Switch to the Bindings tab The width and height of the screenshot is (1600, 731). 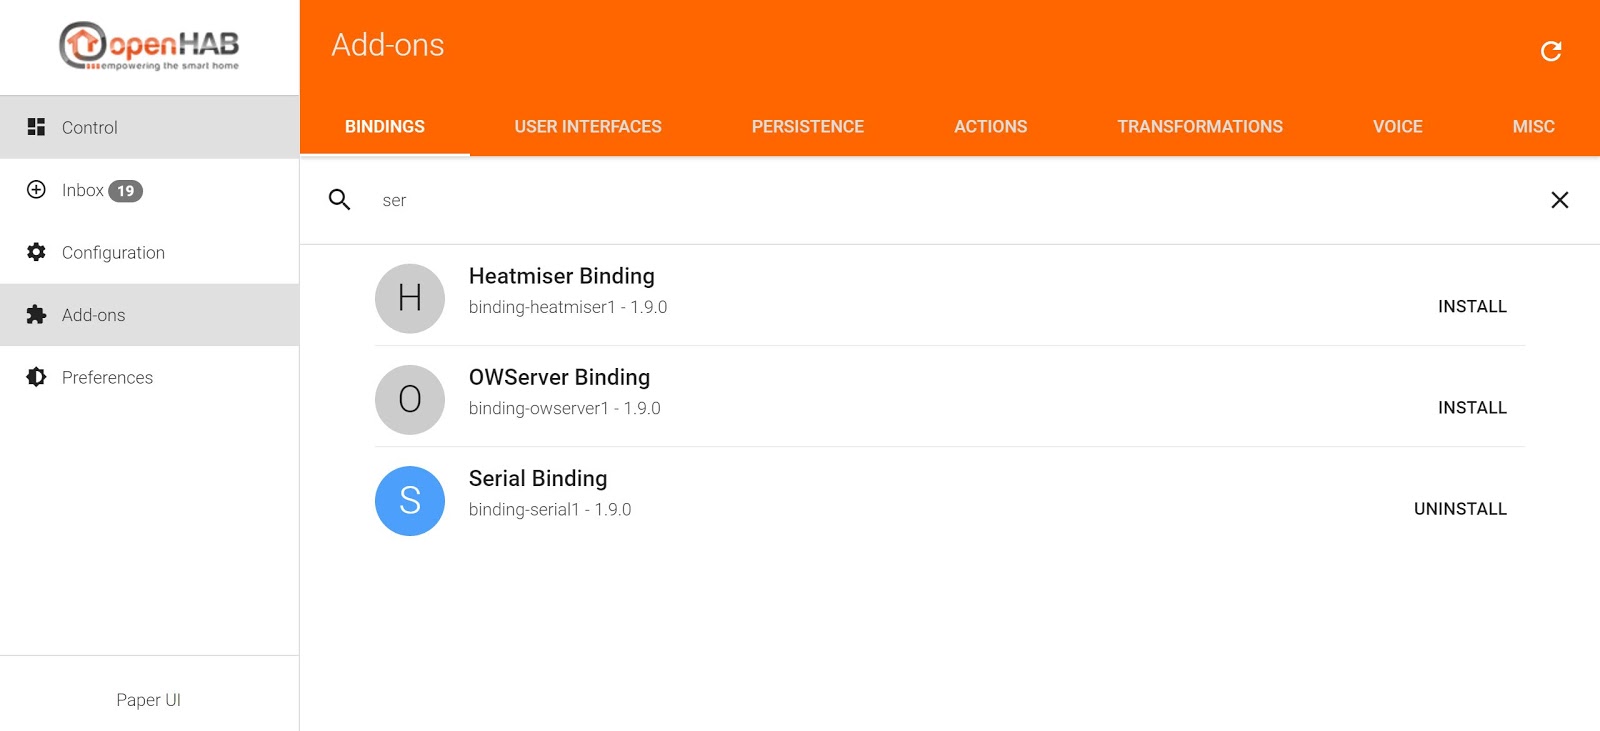pyautogui.click(x=385, y=127)
